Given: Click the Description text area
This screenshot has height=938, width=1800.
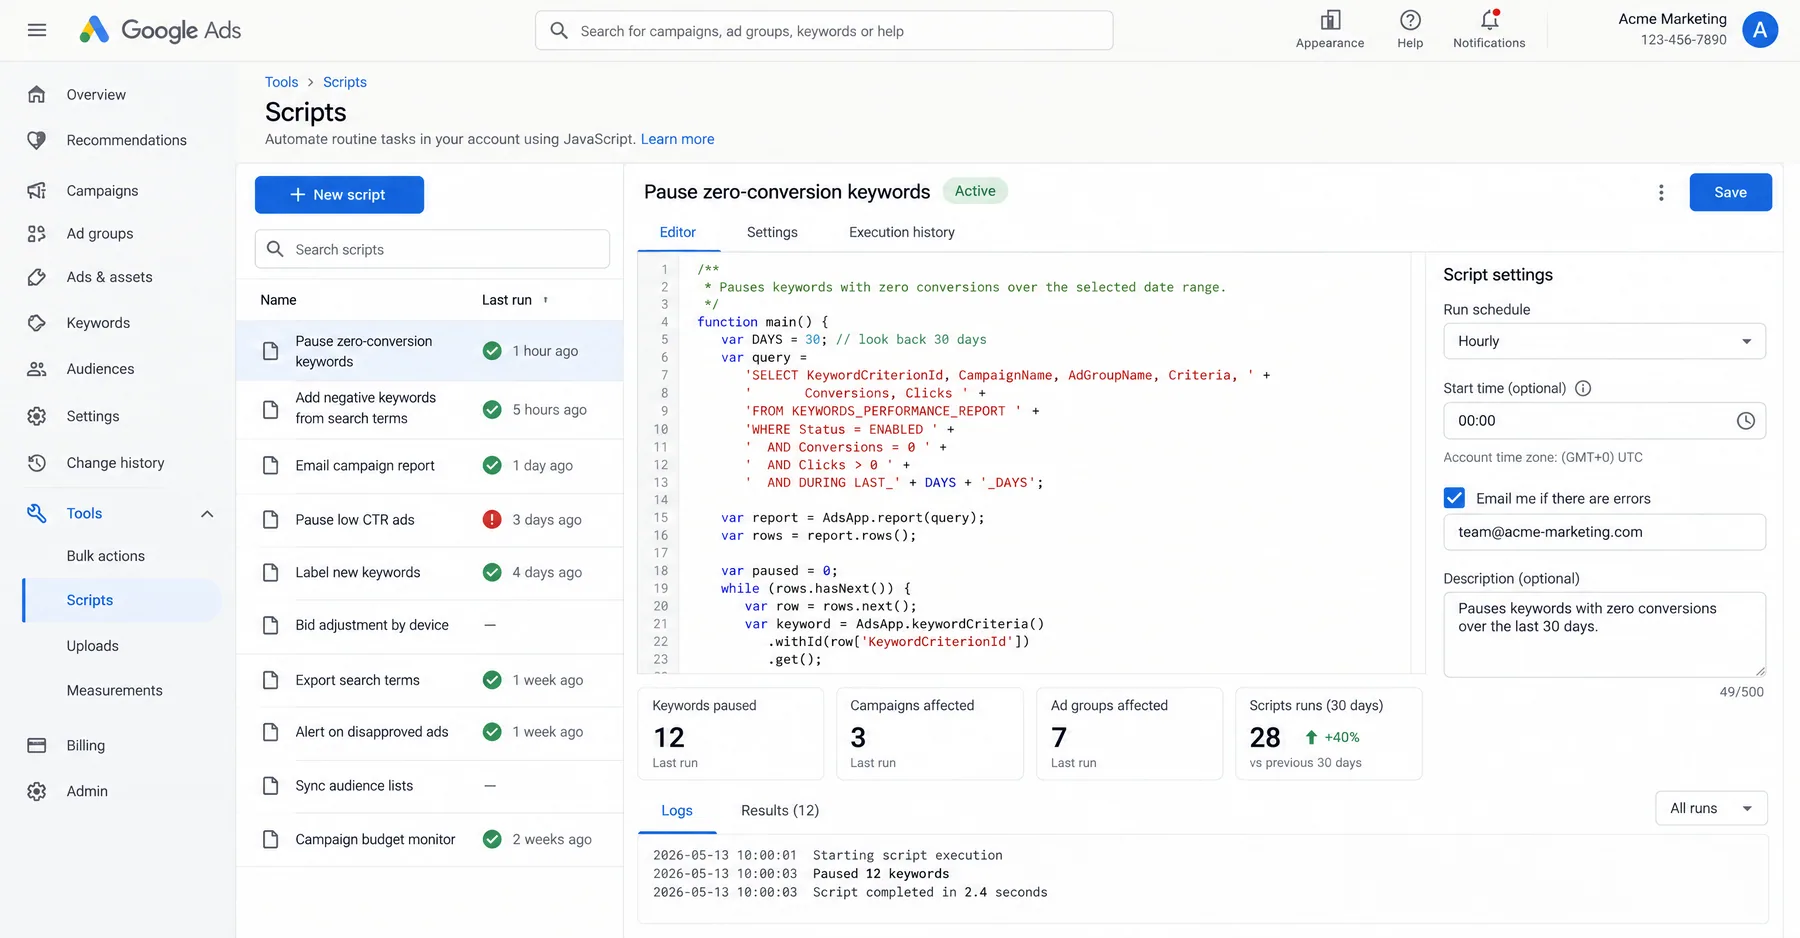Looking at the screenshot, I should point(1604,635).
